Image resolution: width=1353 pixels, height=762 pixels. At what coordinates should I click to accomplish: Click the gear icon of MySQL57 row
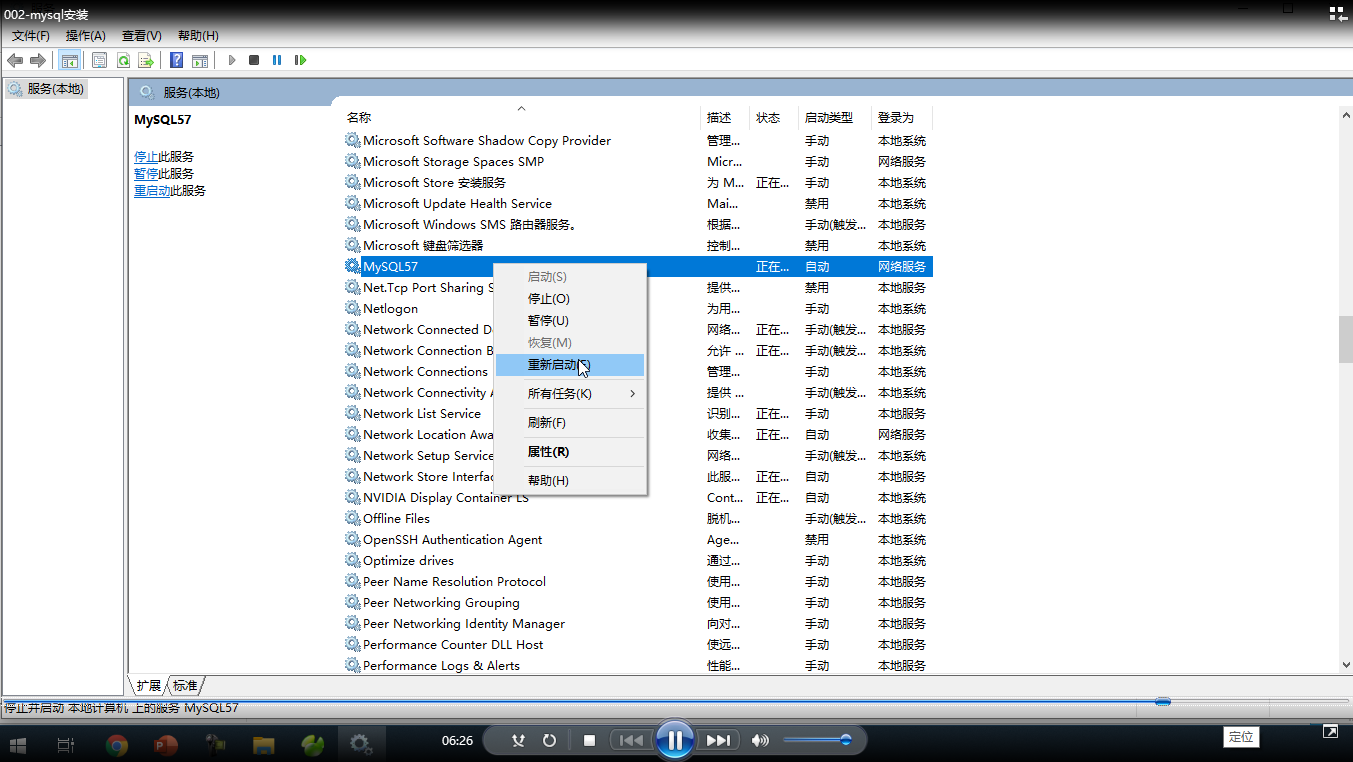352,266
